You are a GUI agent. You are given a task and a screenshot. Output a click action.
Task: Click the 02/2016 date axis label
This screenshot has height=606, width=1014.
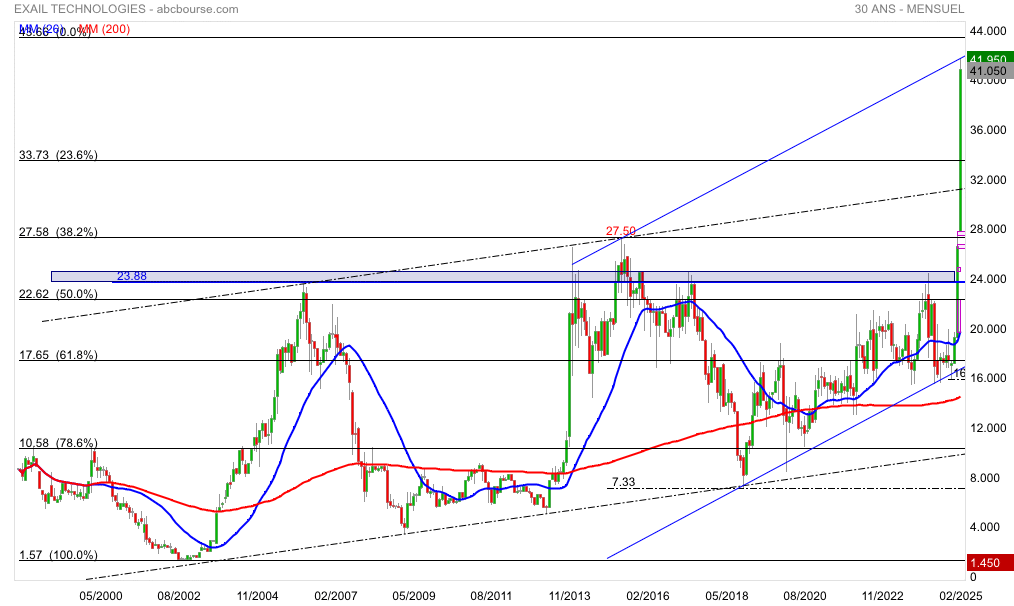648,595
